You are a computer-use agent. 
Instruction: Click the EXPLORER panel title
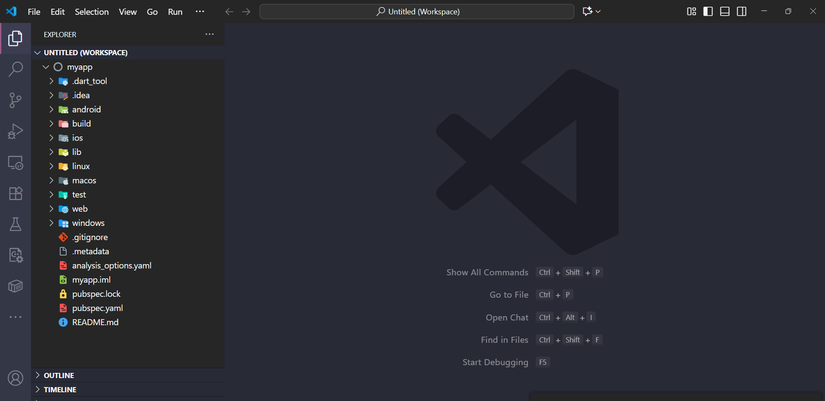click(60, 34)
